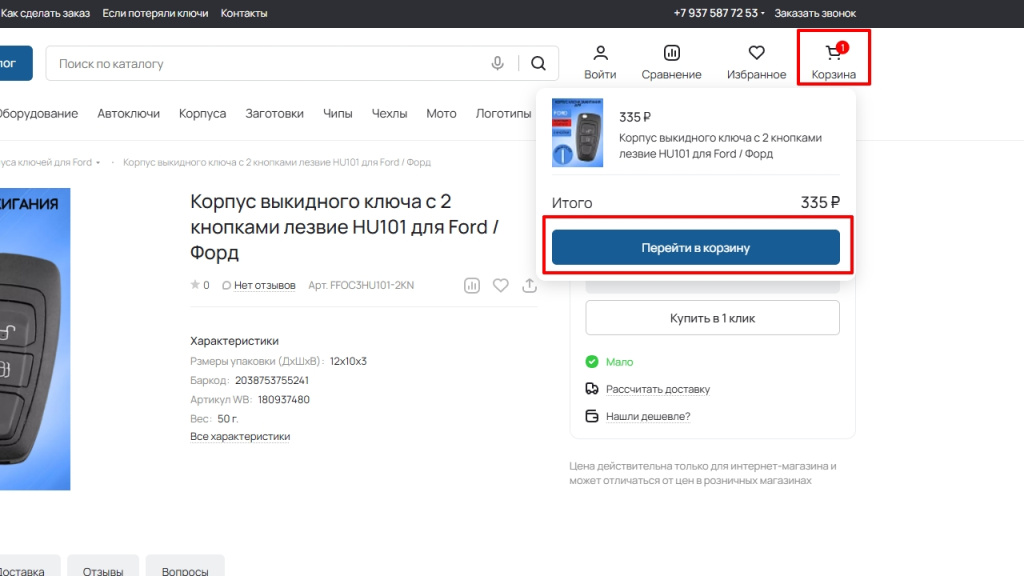Expand Все характеристики list
Screen dimensions: 1024x576
[240, 437]
